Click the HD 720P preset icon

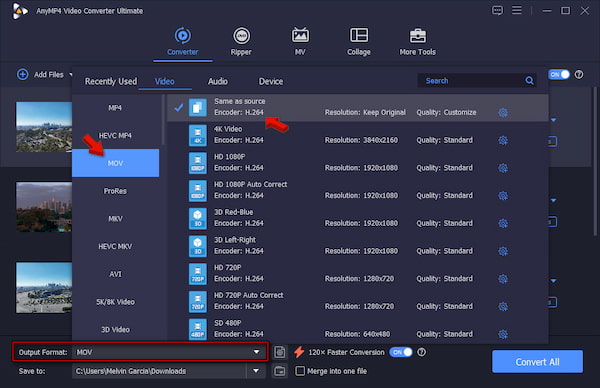197,274
